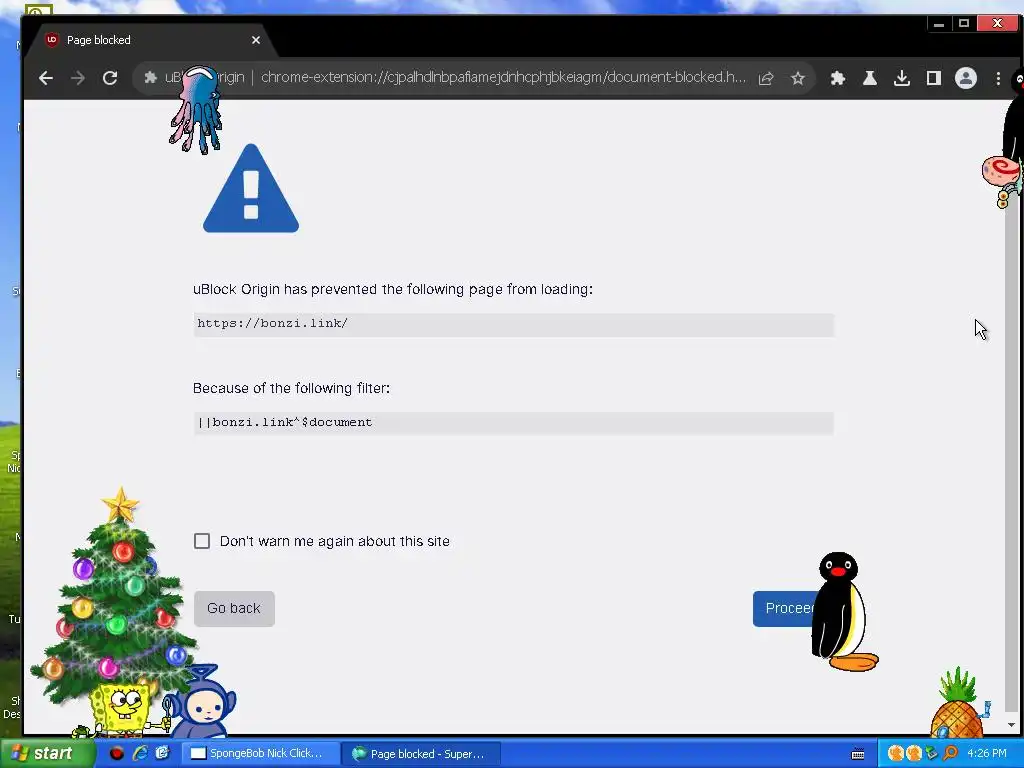
Task: Click the 4:26 PM clock
Action: (986, 753)
